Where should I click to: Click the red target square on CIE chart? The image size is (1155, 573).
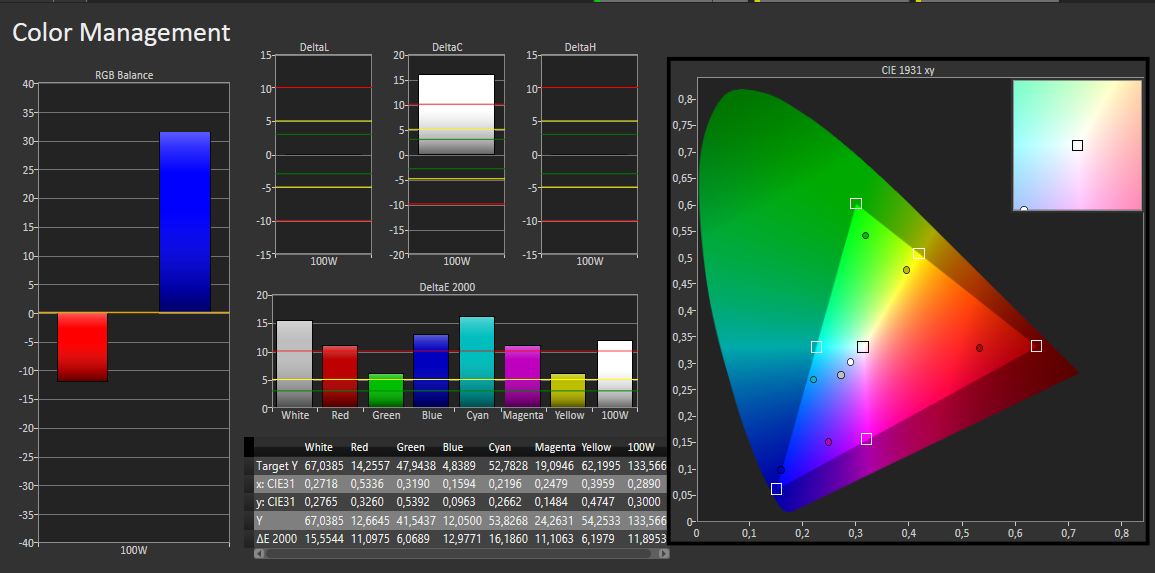pos(1036,345)
